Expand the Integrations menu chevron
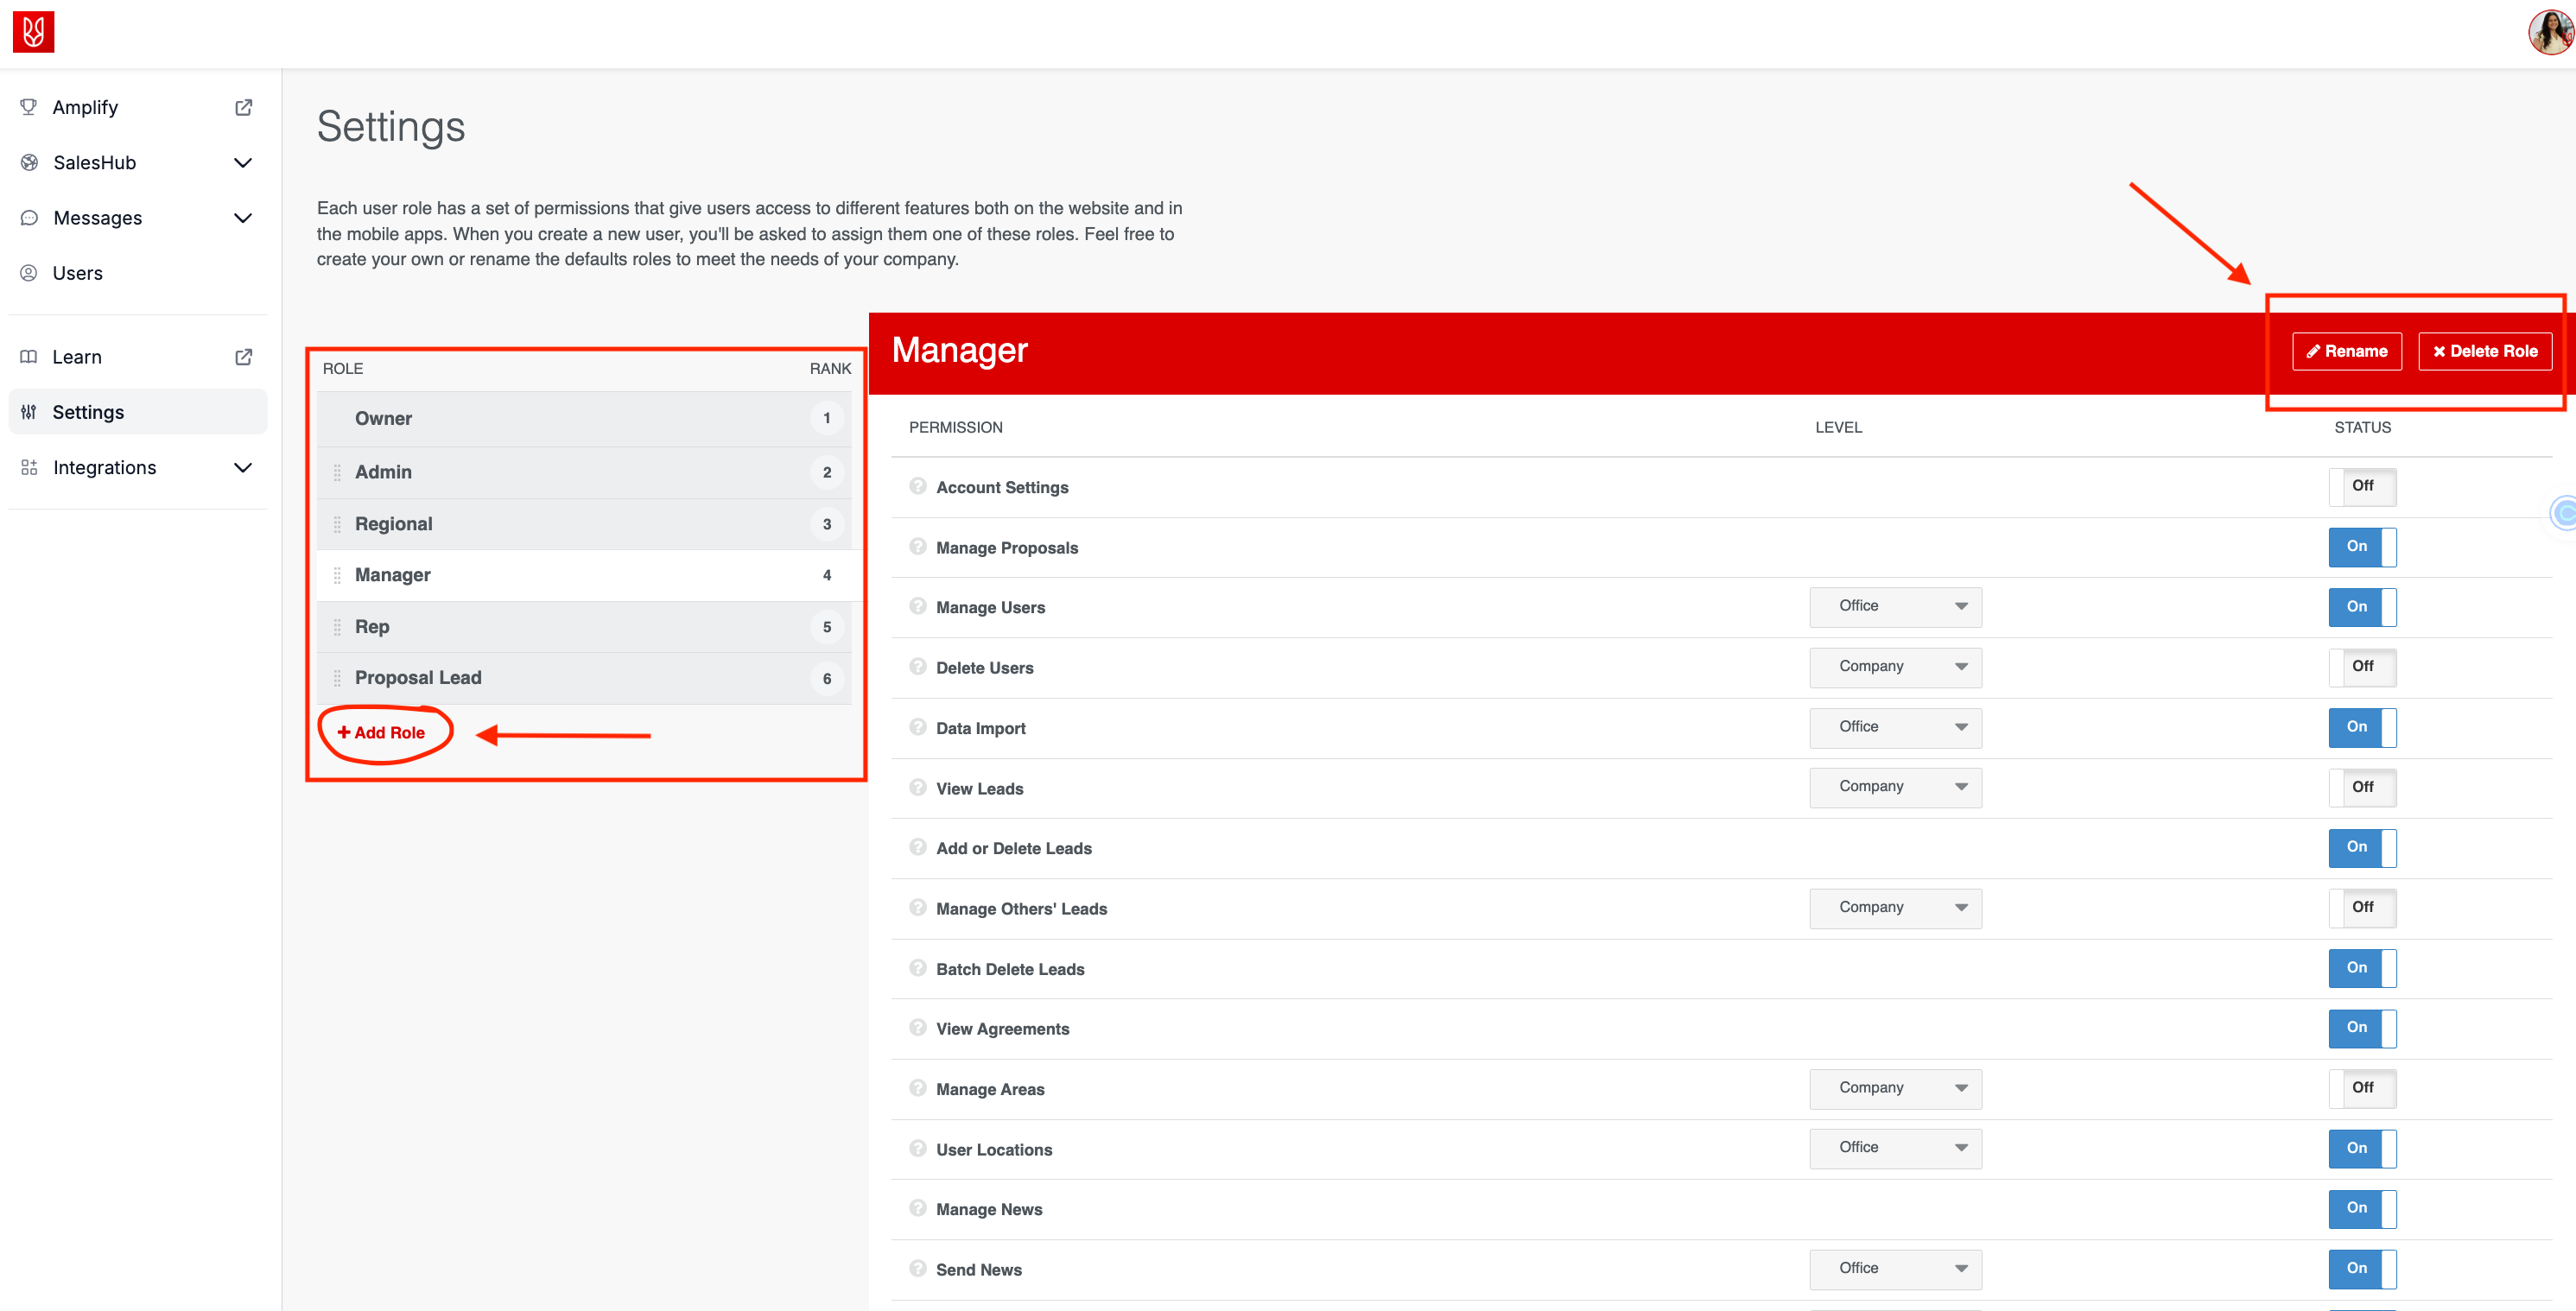This screenshot has height=1311, width=2576. 242,467
